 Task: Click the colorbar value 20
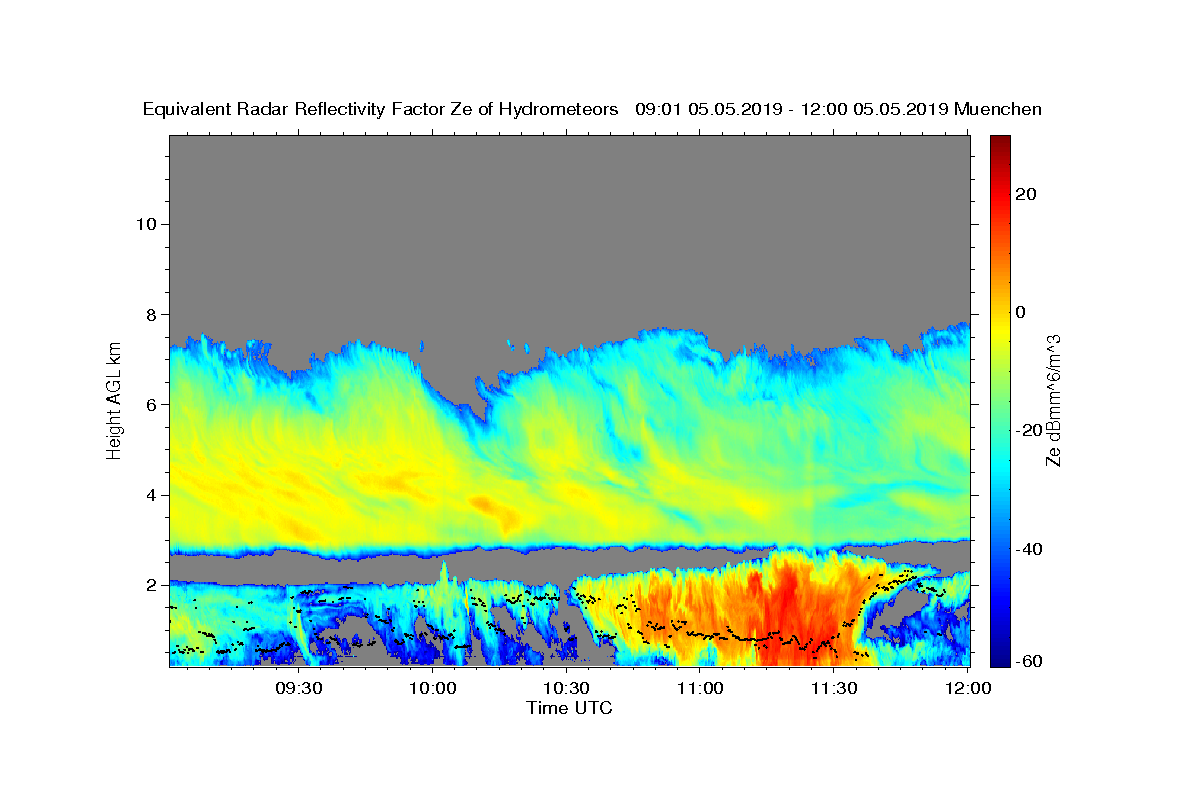point(1025,194)
